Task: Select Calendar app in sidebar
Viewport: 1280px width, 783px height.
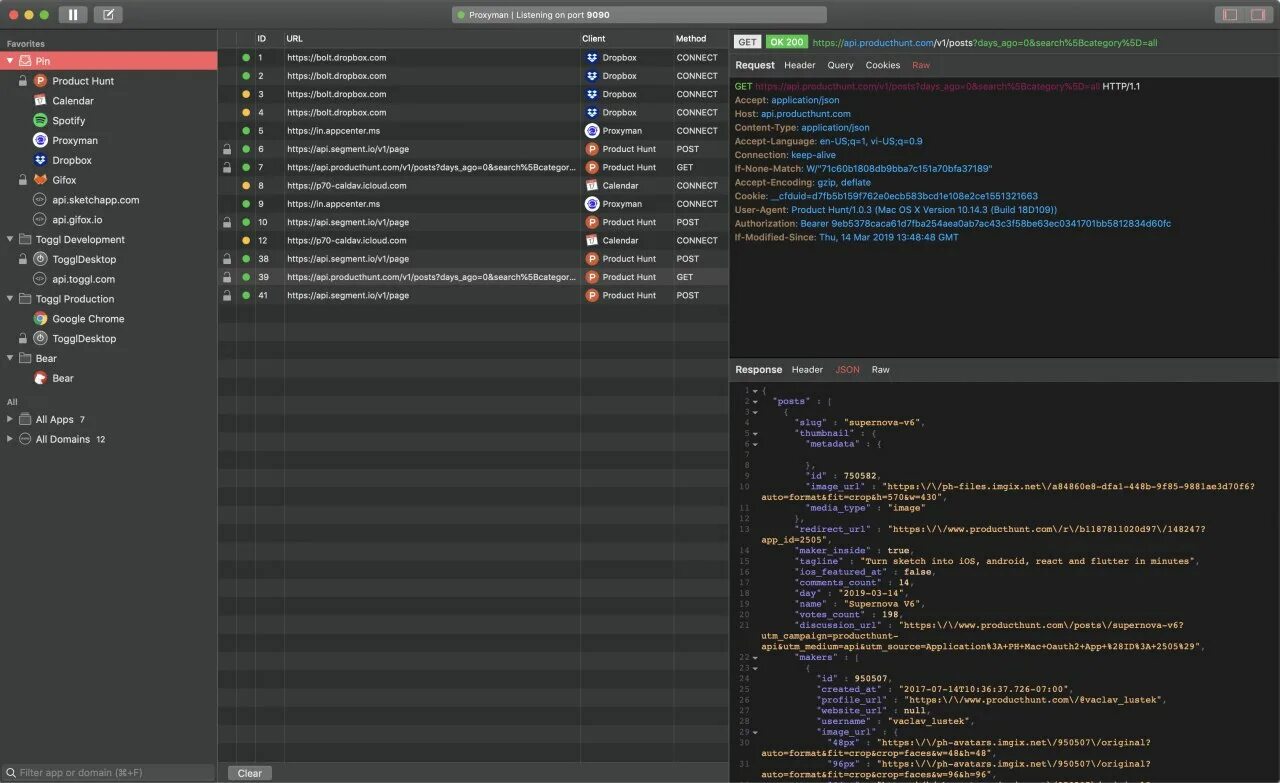Action: coord(73,101)
